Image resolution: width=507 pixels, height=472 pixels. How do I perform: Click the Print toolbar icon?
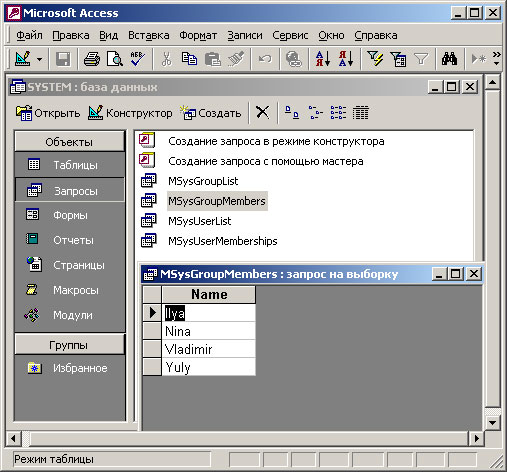click(x=92, y=59)
